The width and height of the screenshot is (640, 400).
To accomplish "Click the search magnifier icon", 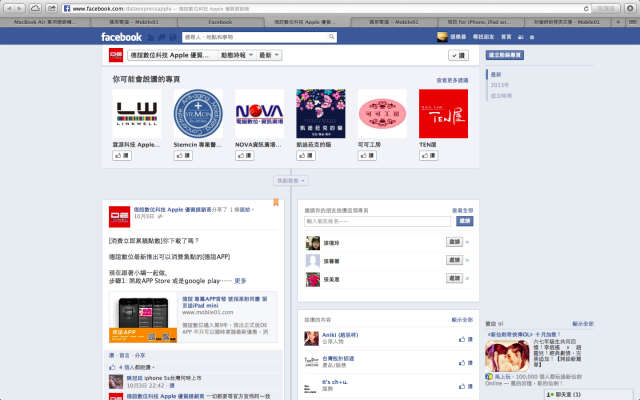I will tap(331, 37).
